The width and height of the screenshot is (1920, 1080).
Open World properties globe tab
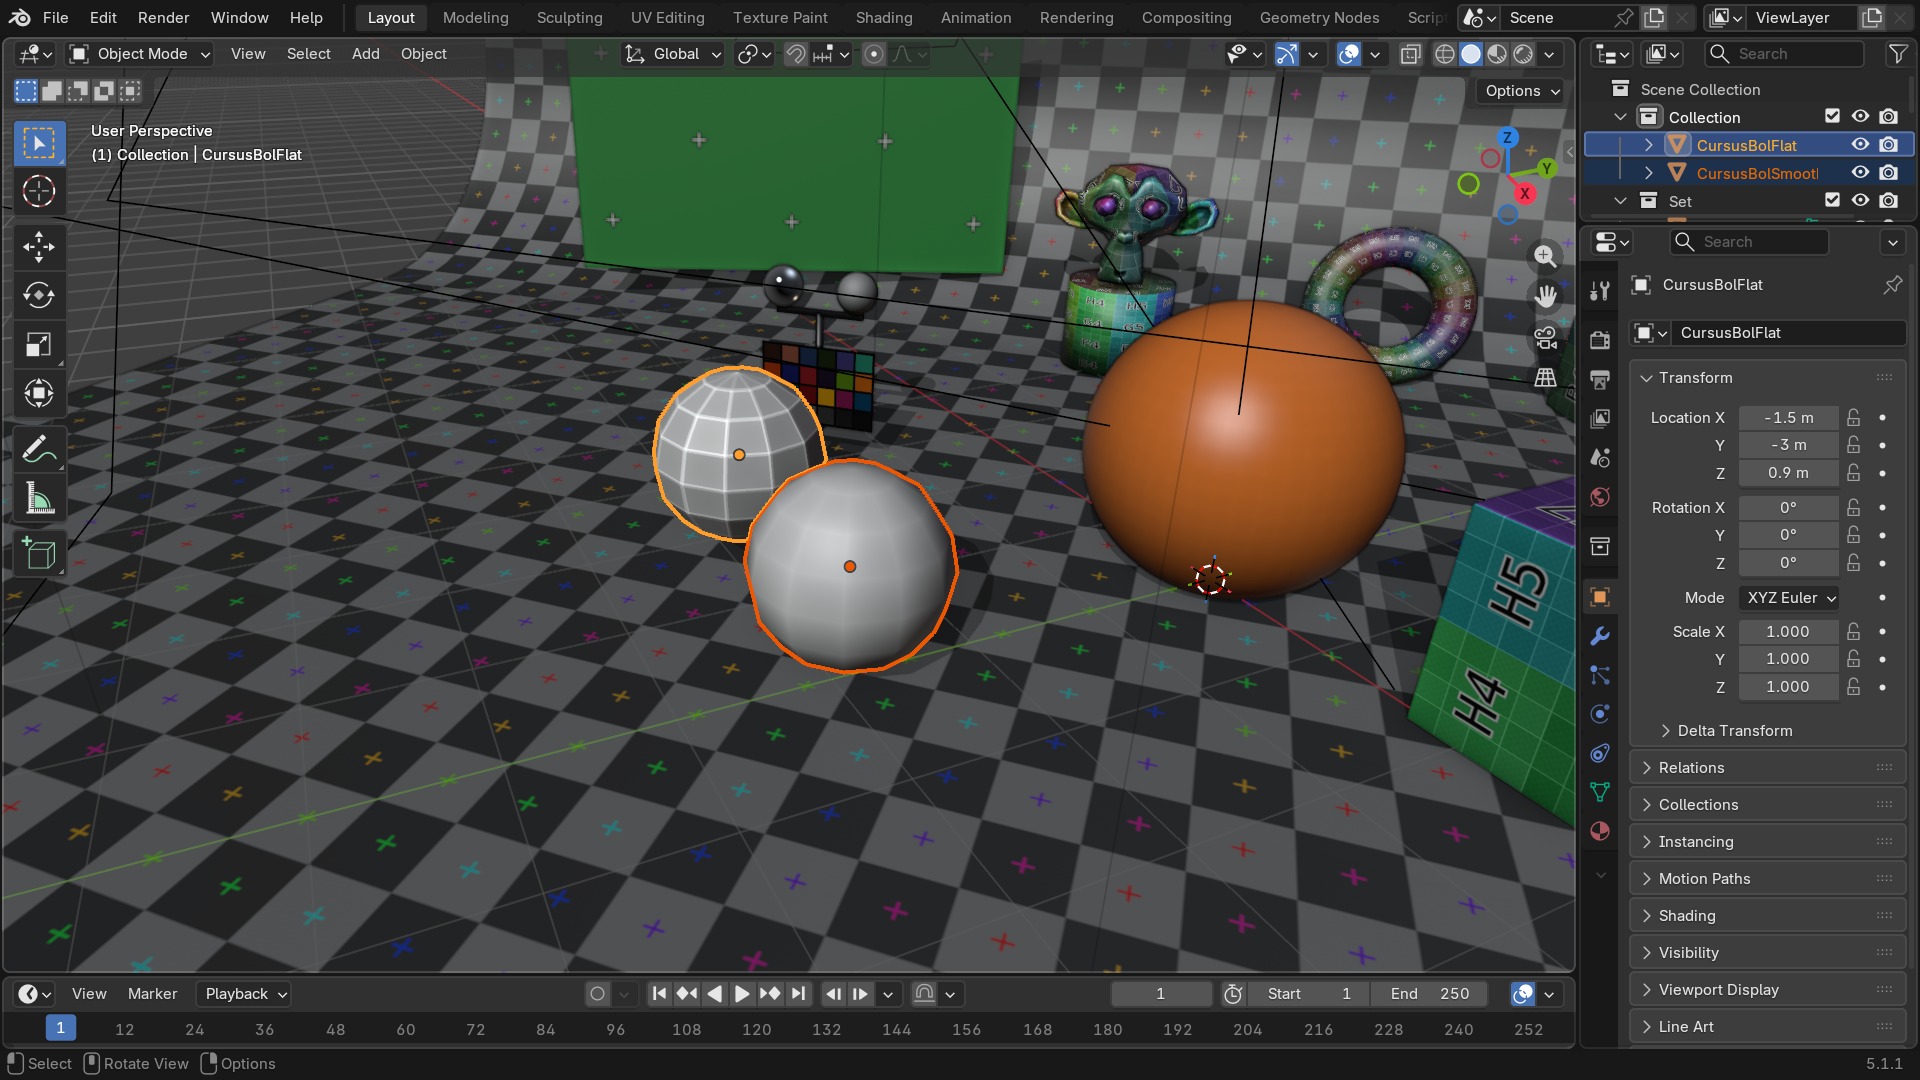tap(1600, 497)
